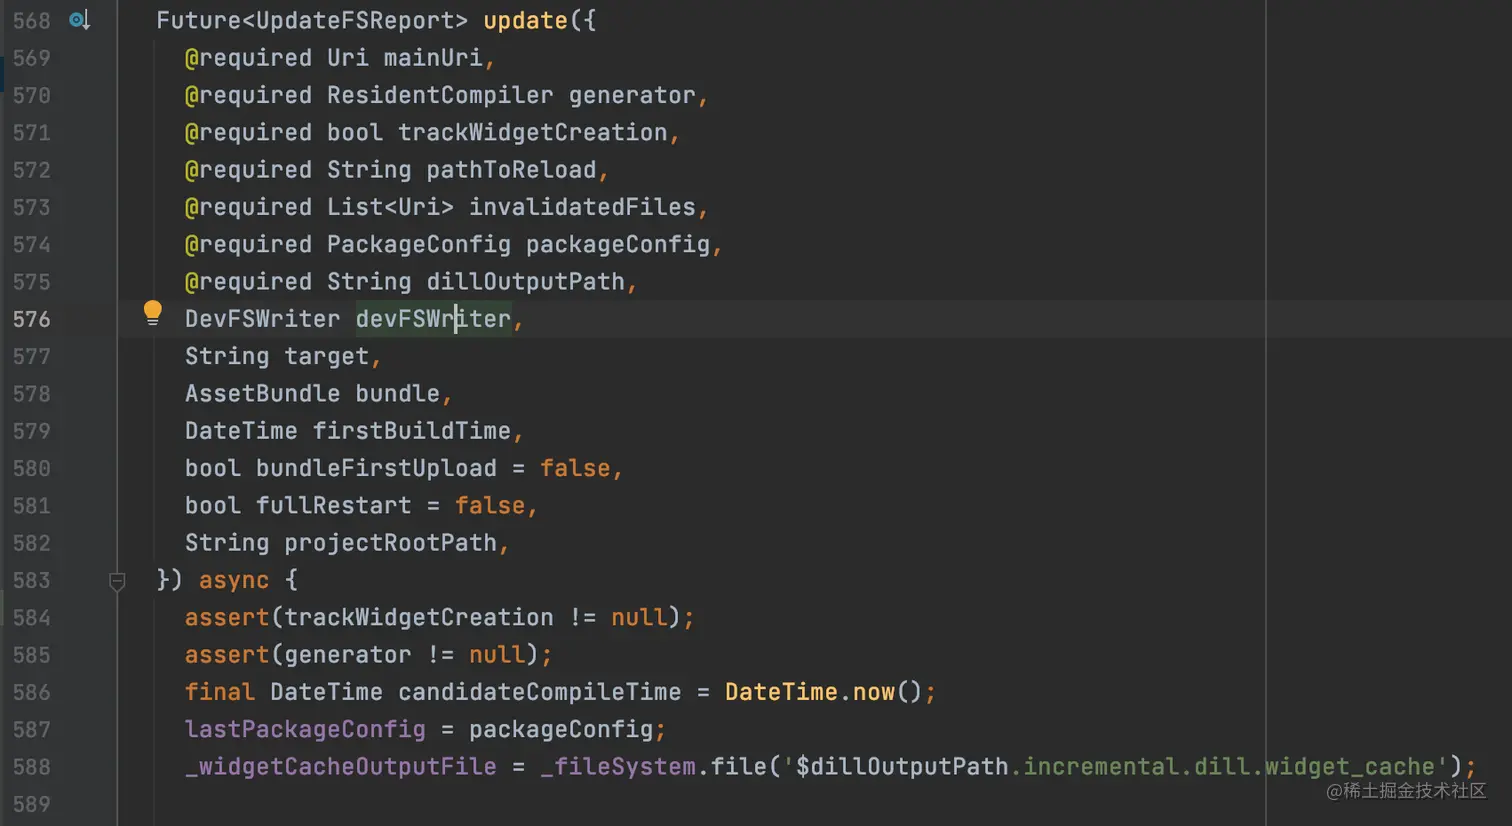Click the 'PackageConfig' type on line 574
The image size is (1512, 826).
(419, 244)
